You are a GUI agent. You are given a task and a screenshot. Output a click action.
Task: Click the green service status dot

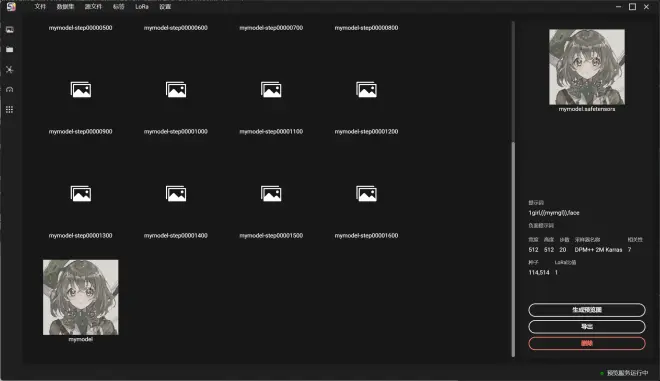tap(602, 373)
